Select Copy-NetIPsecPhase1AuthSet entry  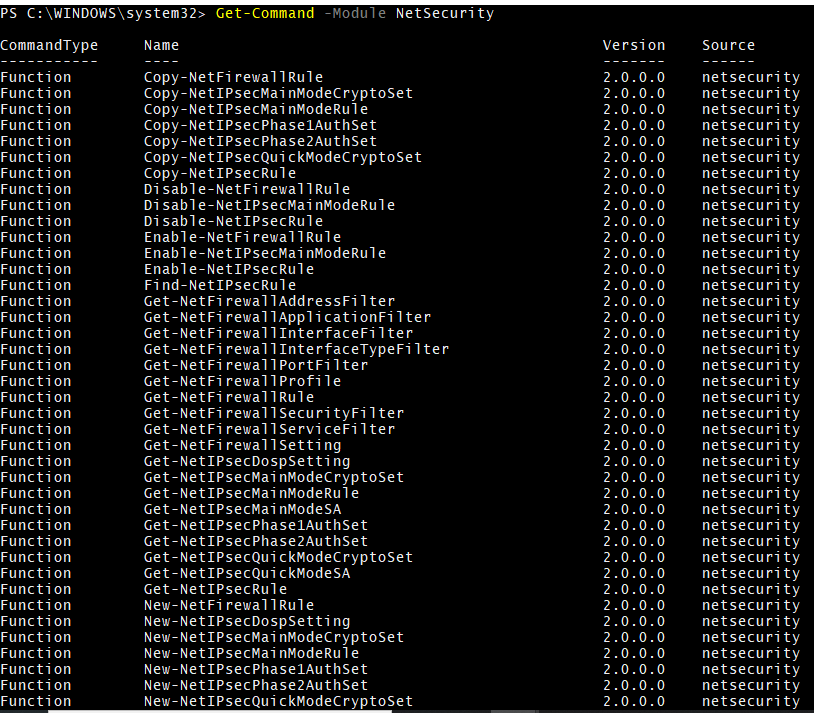tap(260, 126)
